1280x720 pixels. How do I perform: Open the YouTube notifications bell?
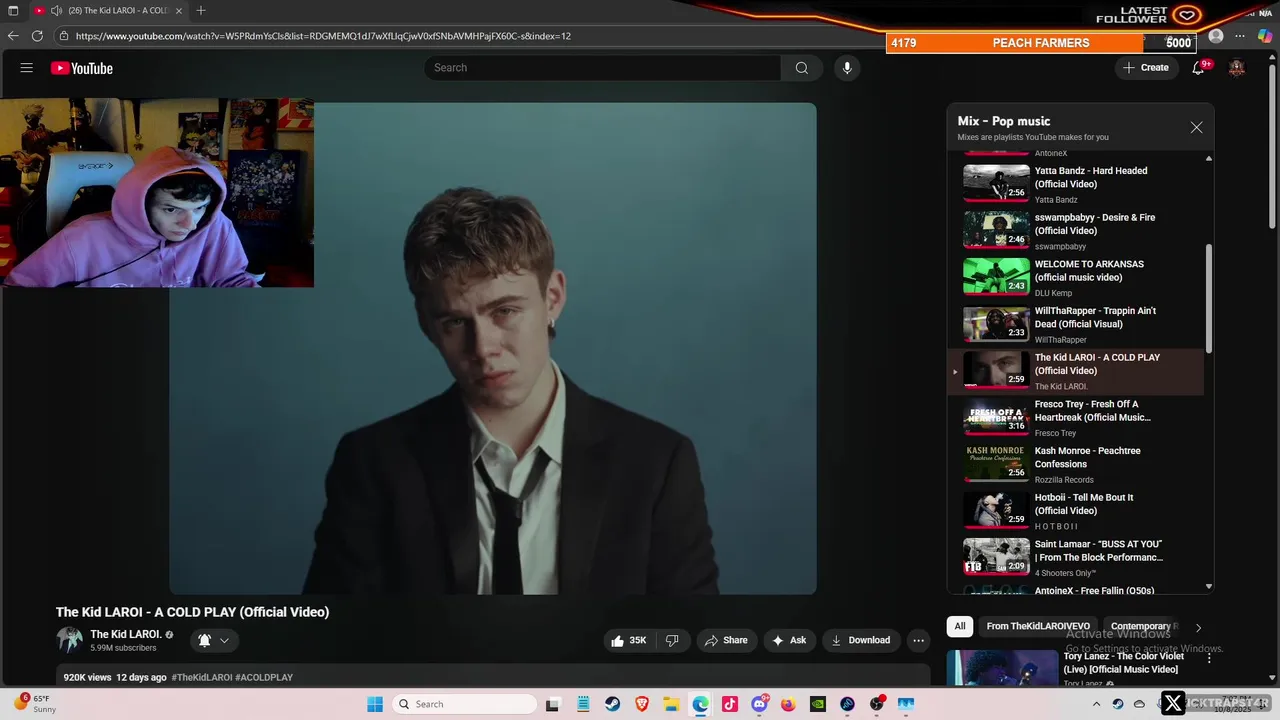coord(1198,68)
